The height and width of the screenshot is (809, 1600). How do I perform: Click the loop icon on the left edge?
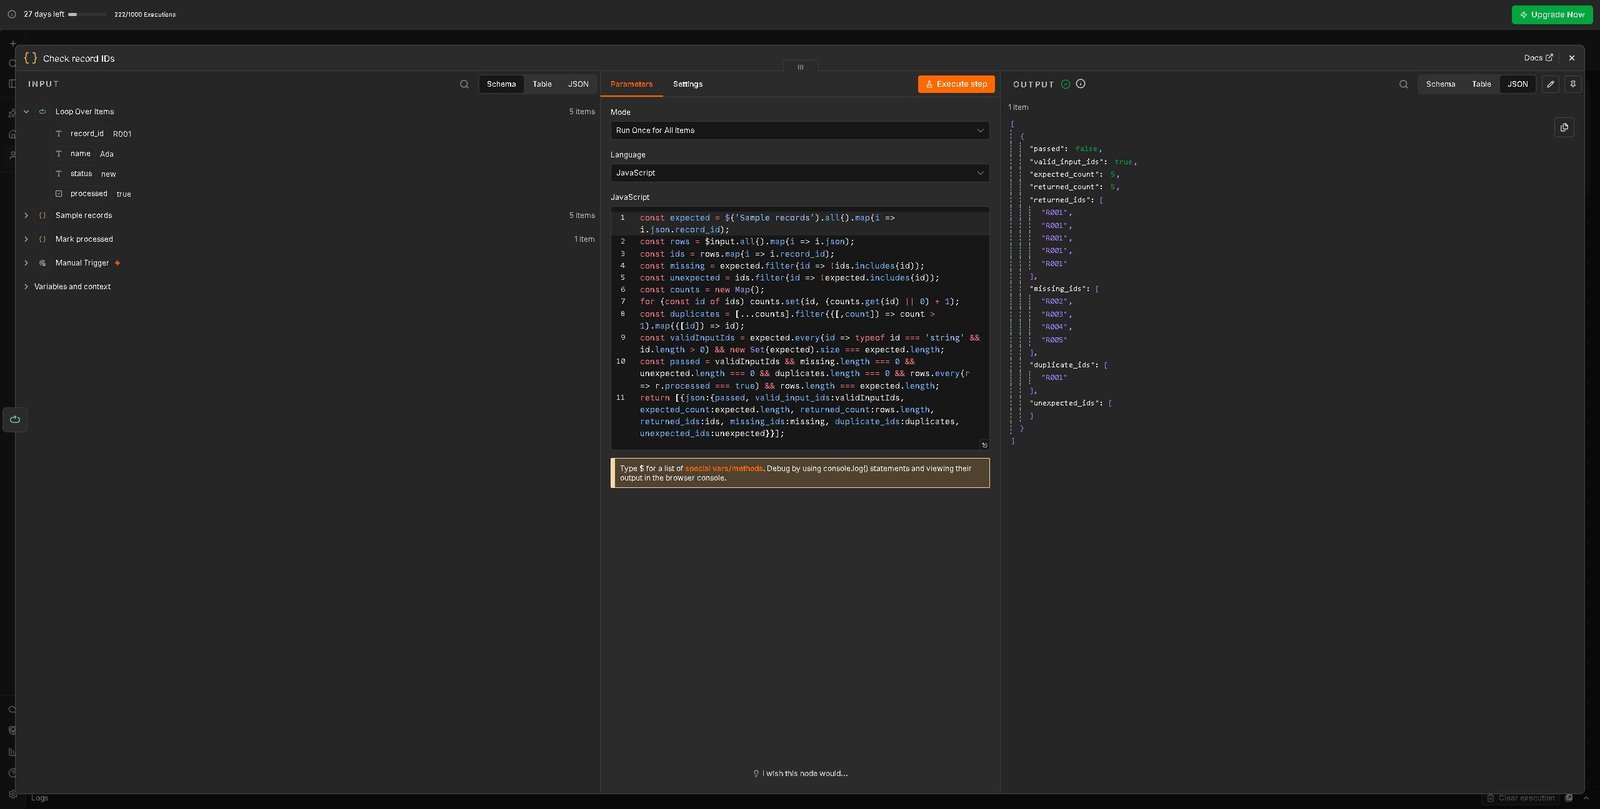[x=15, y=419]
